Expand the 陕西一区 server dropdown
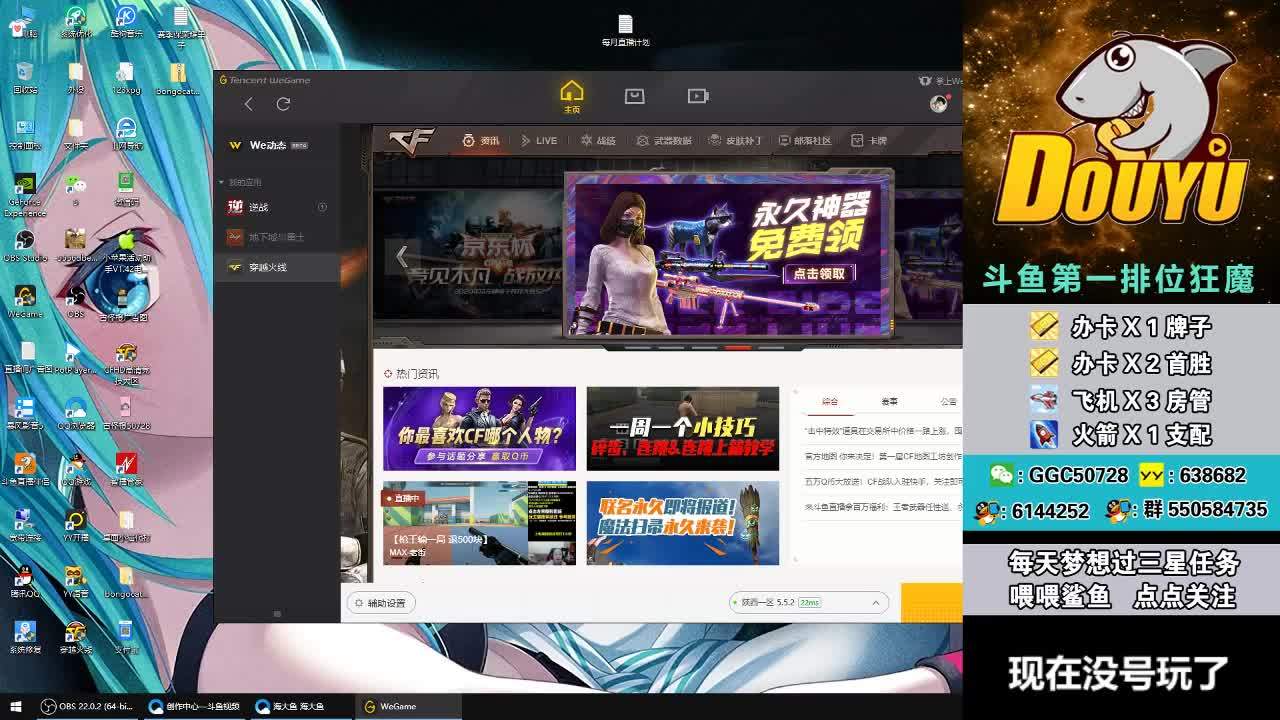Viewport: 1280px width, 720px height. [875, 603]
